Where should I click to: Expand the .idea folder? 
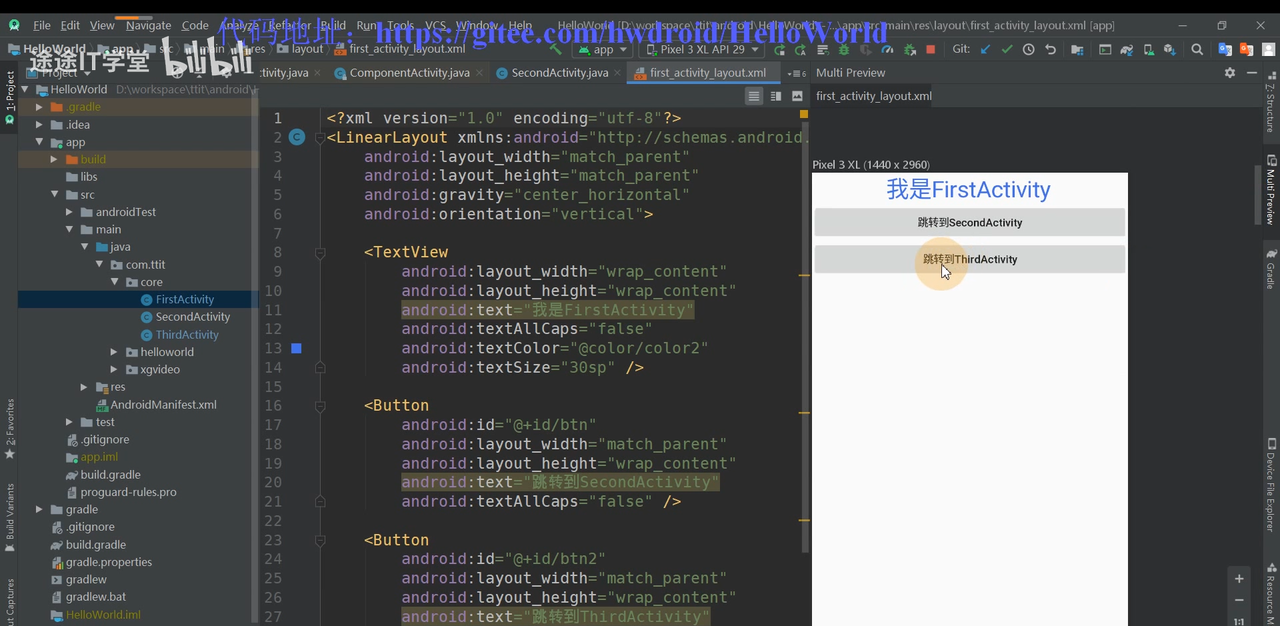(x=40, y=124)
